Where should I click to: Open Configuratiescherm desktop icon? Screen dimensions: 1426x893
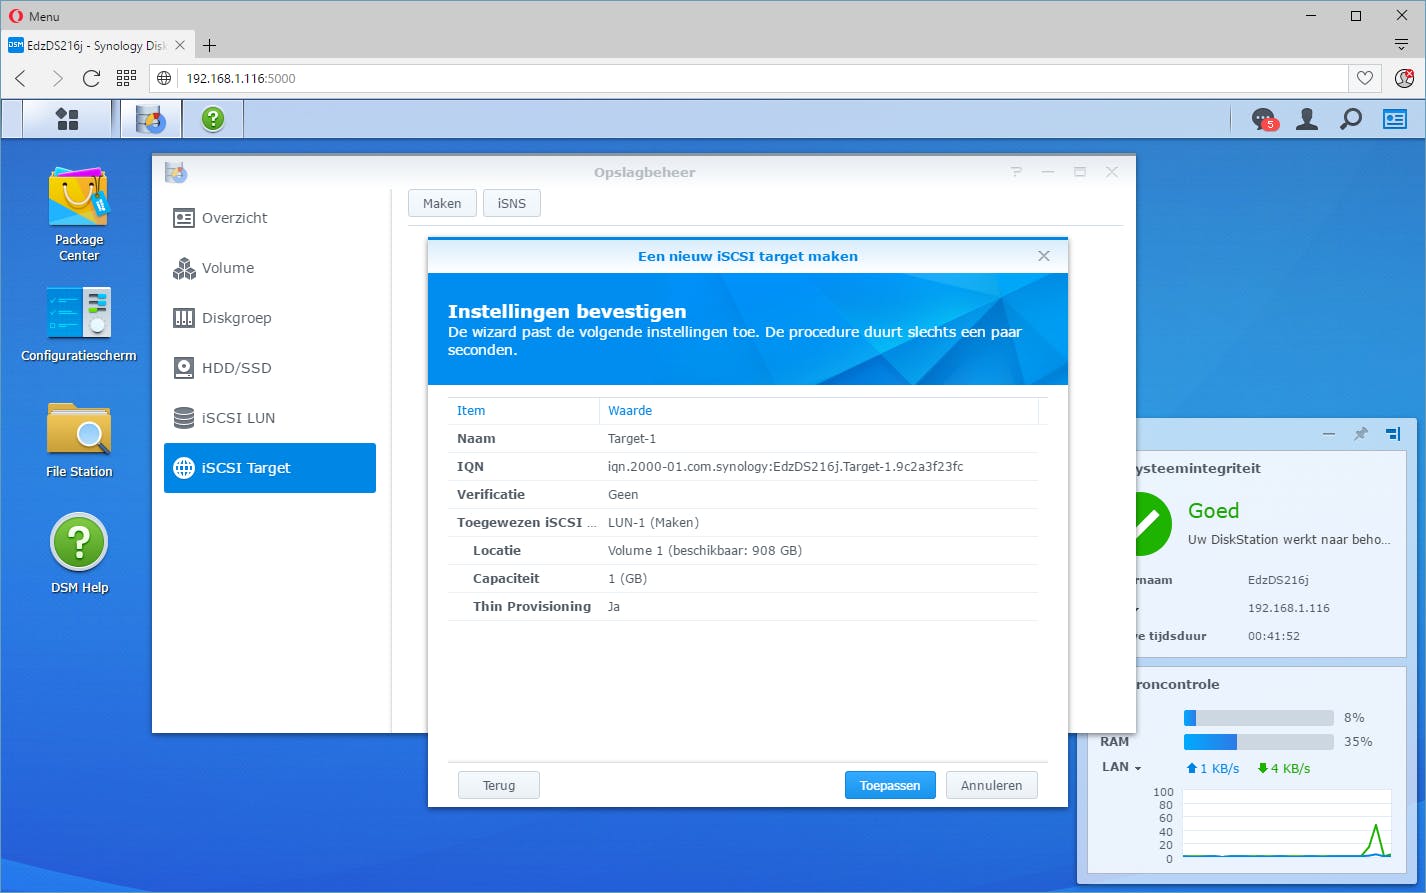(x=79, y=325)
